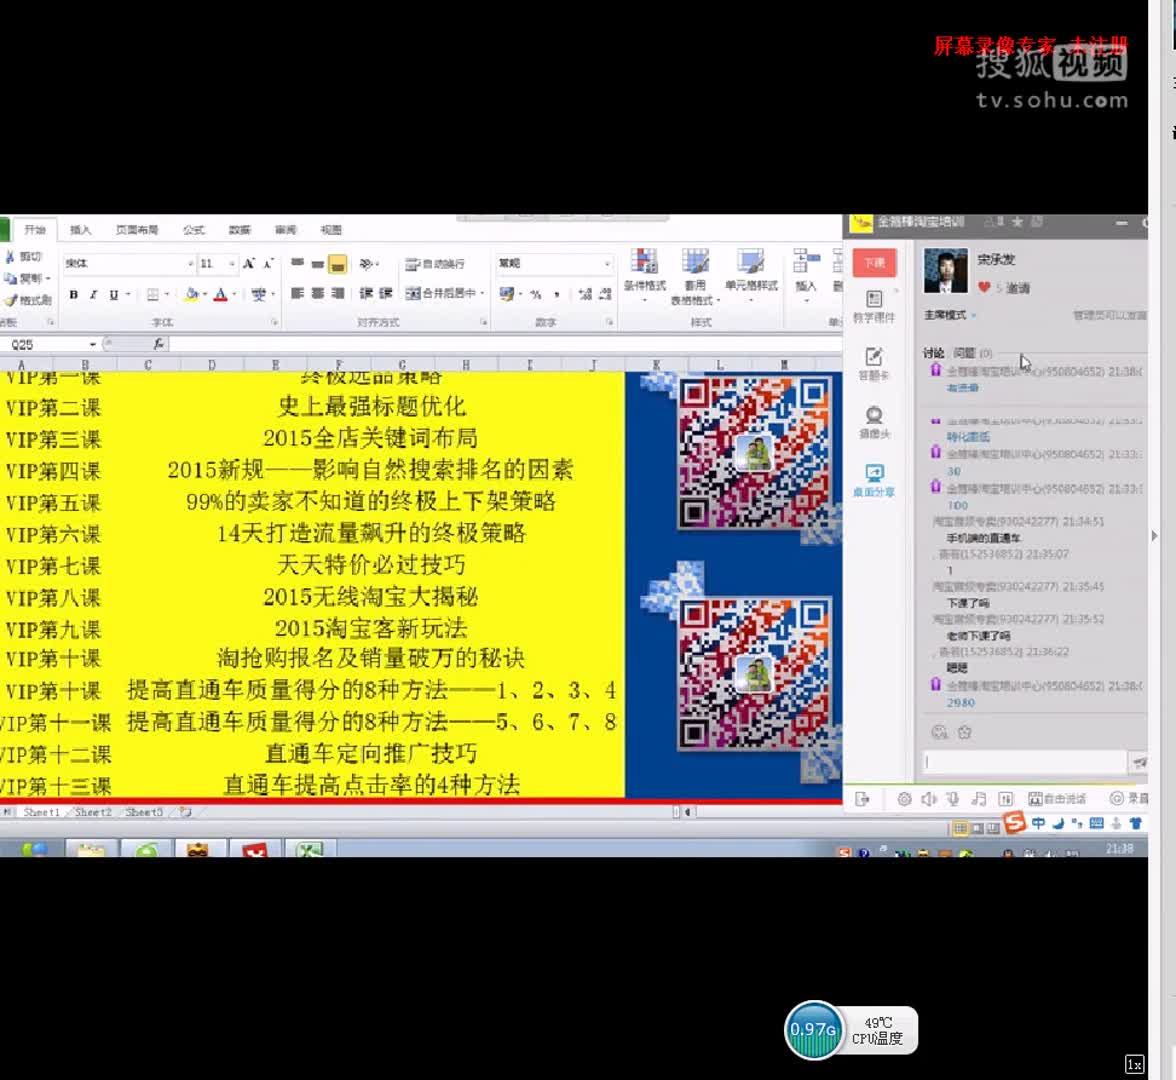The image size is (1176, 1080).
Task: Open Conditional Formatting (条件格式) menu
Action: [644, 275]
